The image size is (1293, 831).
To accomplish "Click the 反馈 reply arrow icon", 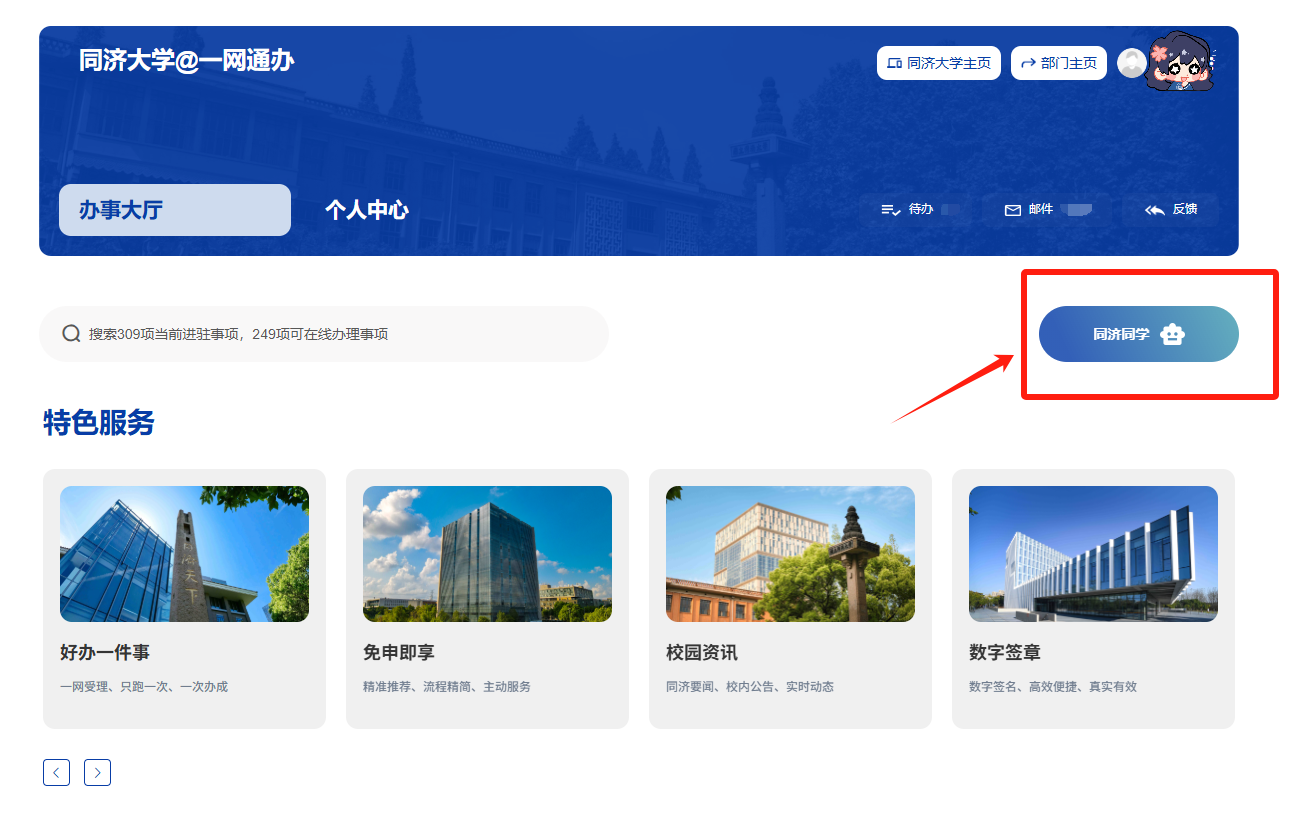I will (1155, 210).
